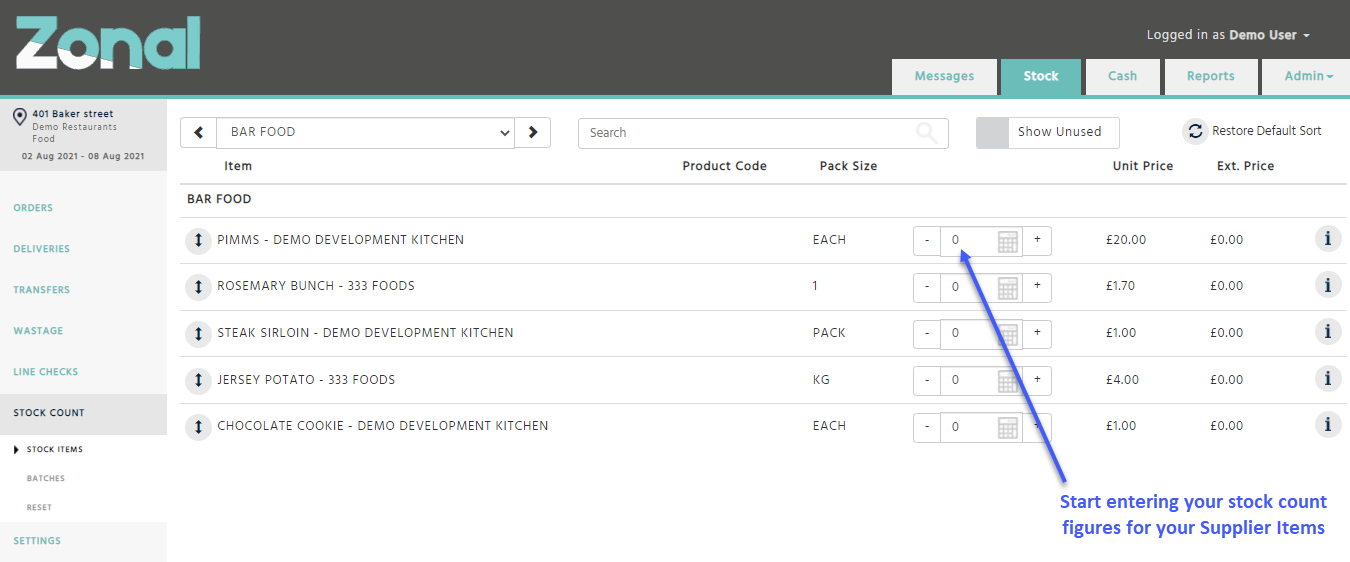Increase the Rosemary Bunch count with plus
This screenshot has width=1350, height=562.
click(x=1037, y=287)
